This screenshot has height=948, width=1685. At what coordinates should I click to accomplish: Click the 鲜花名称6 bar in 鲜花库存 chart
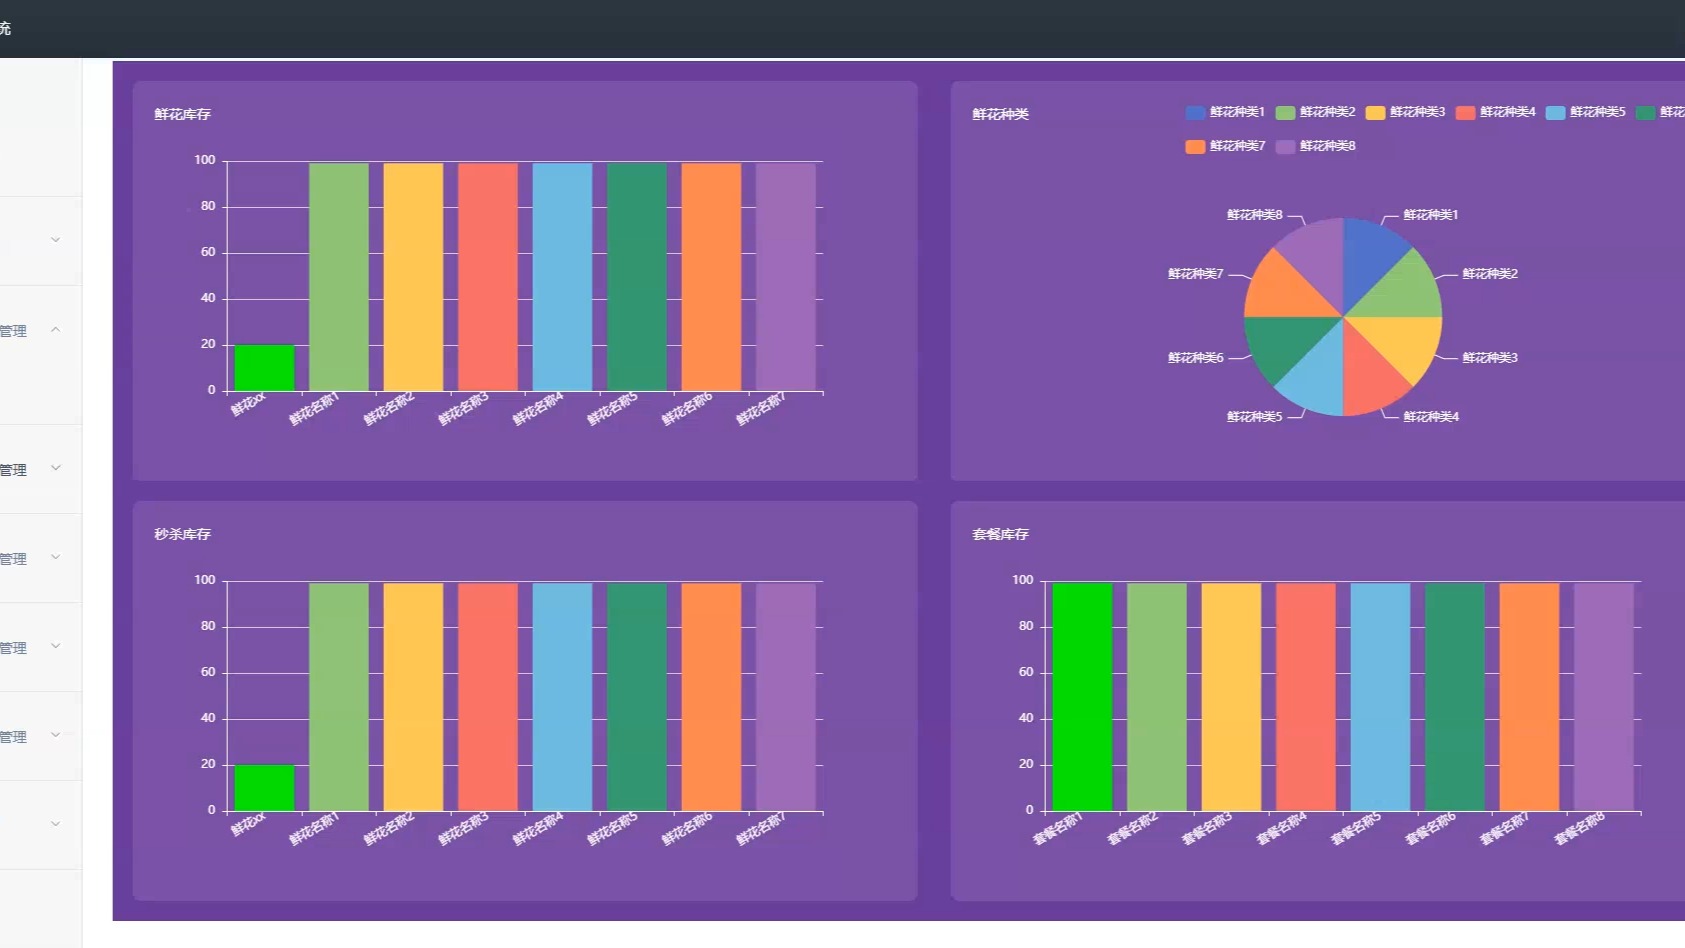pyautogui.click(x=711, y=277)
